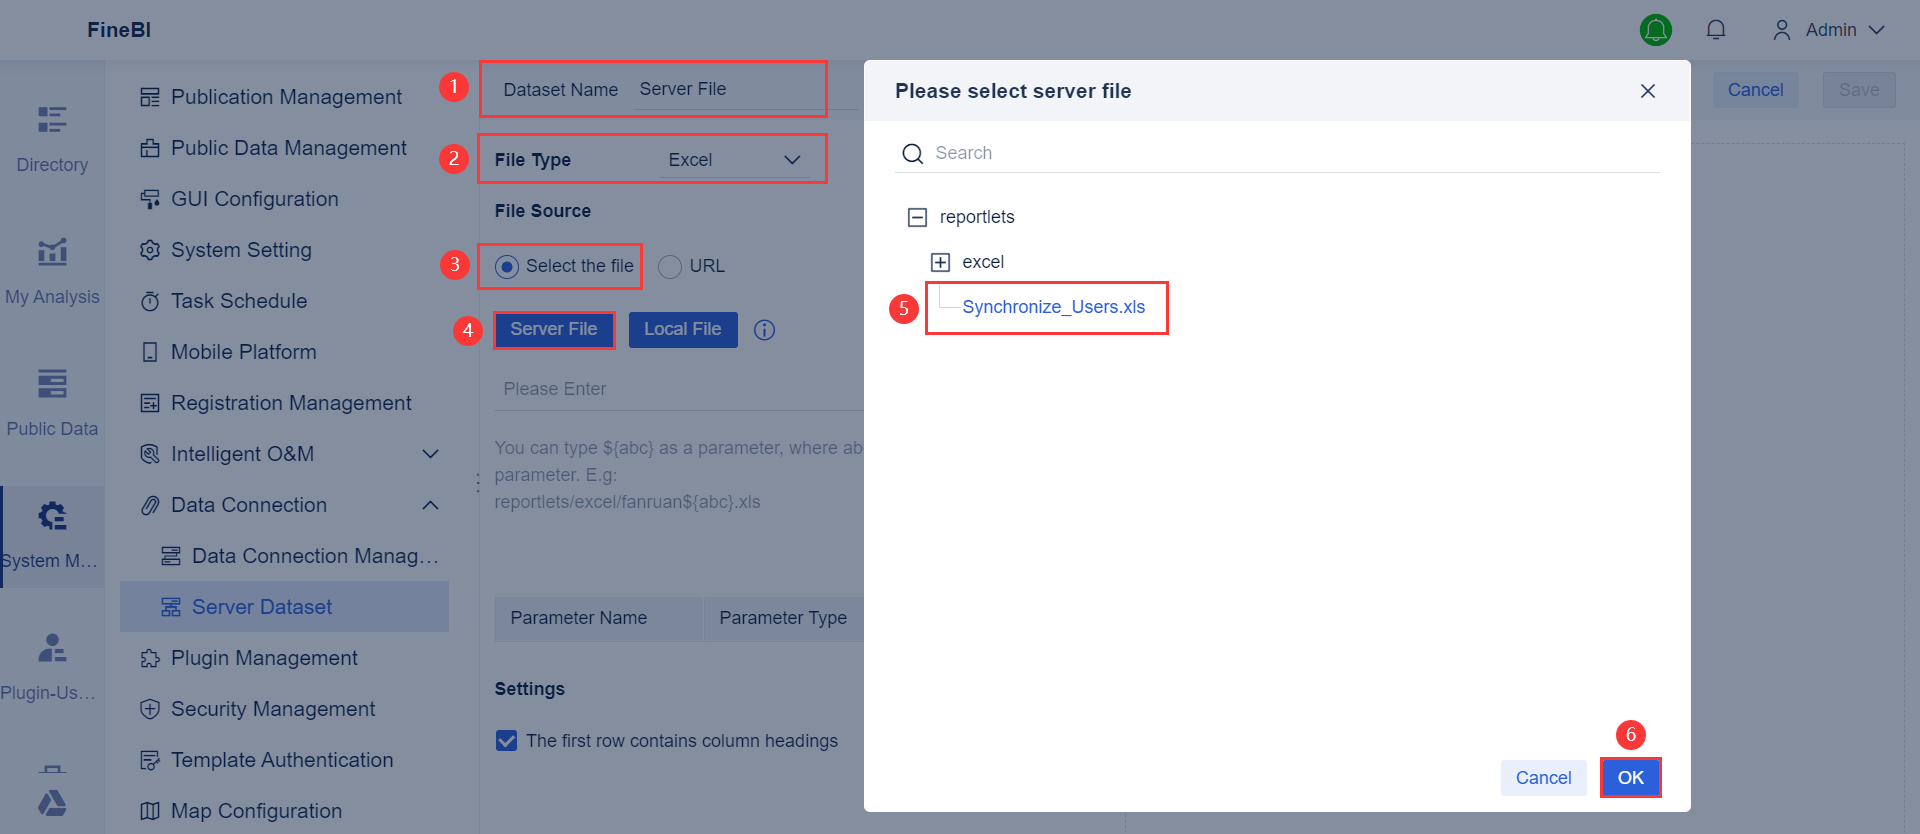This screenshot has height=834, width=1920.
Task: Open Plugin Management in the menu
Action: click(x=264, y=658)
